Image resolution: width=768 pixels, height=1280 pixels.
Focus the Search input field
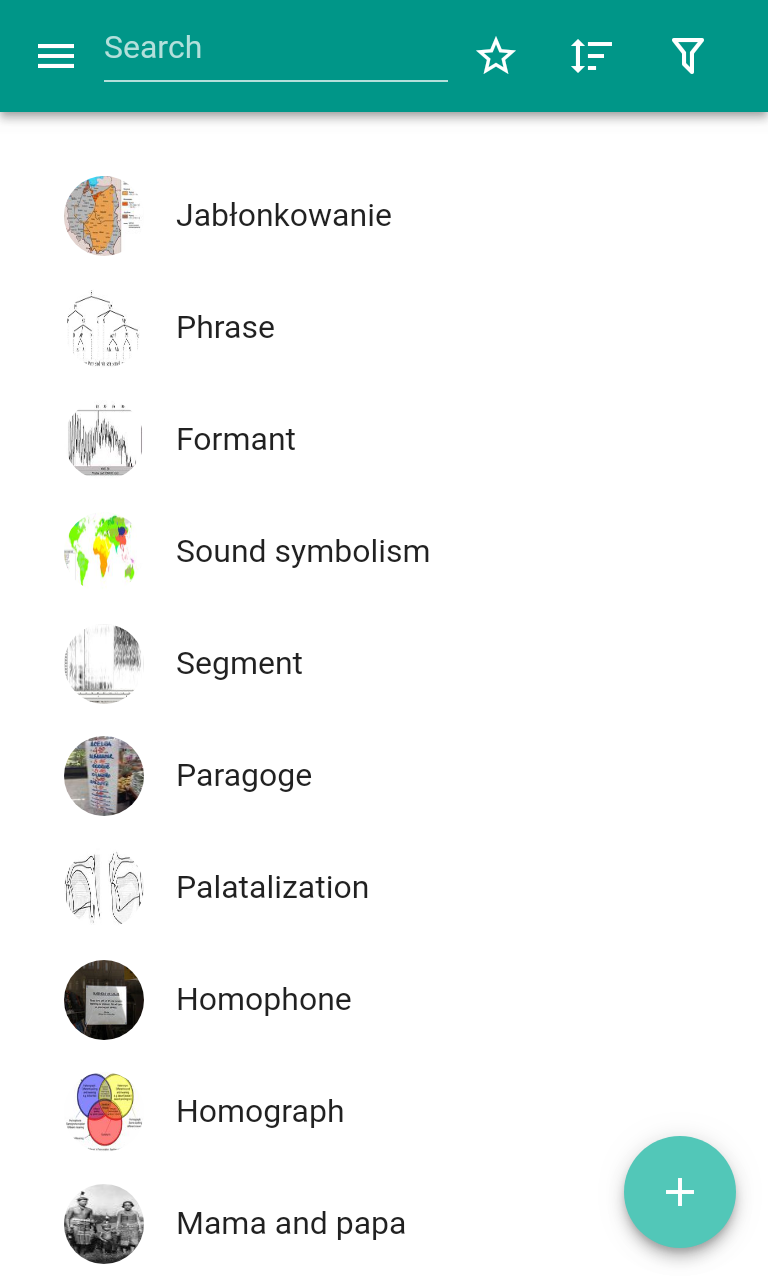pyautogui.click(x=275, y=49)
